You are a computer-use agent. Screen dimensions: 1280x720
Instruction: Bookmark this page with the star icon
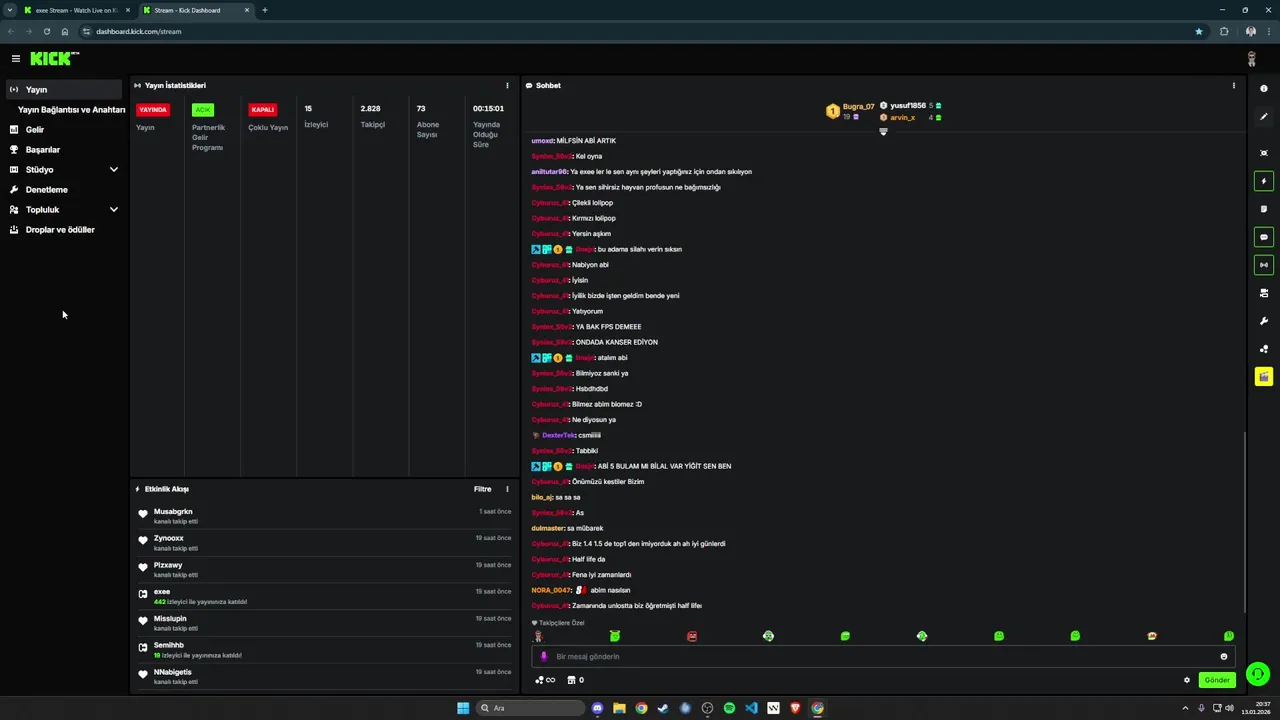click(1199, 31)
